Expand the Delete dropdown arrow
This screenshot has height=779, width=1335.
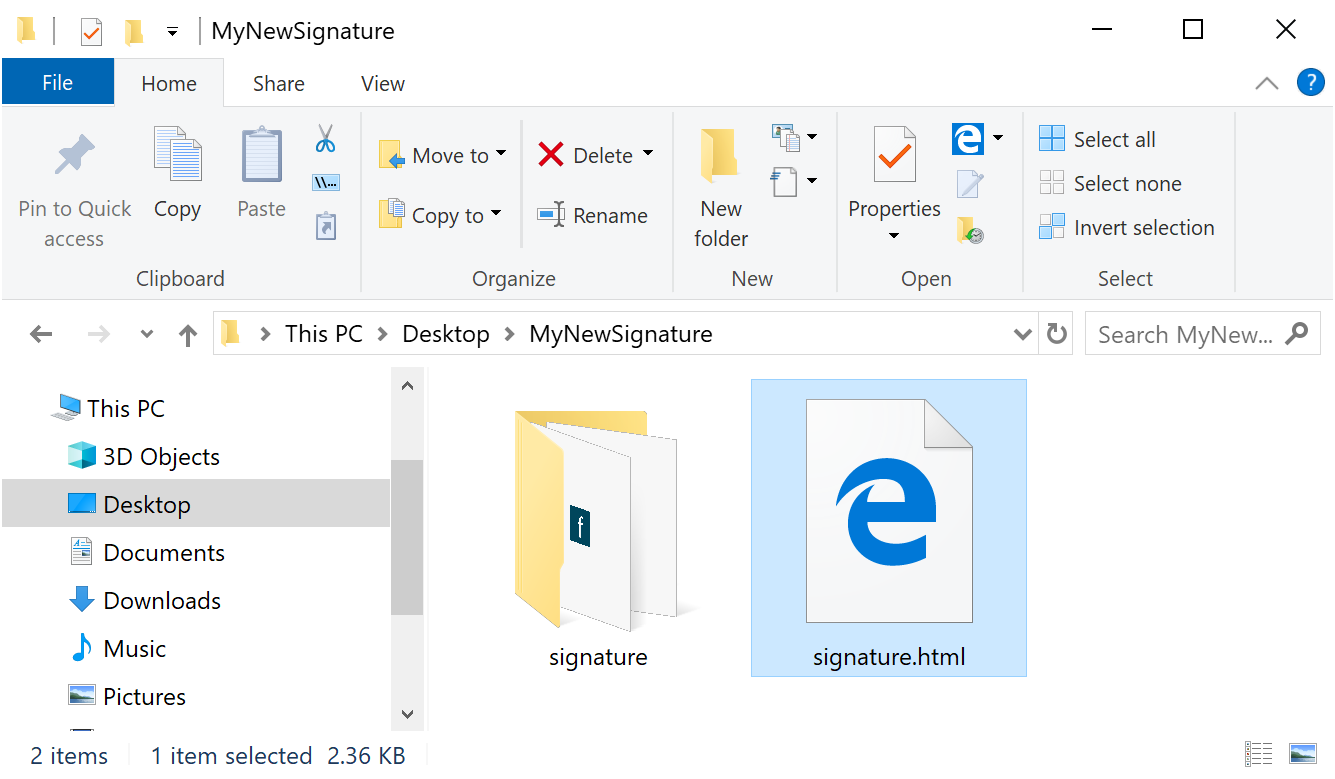[x=648, y=153]
